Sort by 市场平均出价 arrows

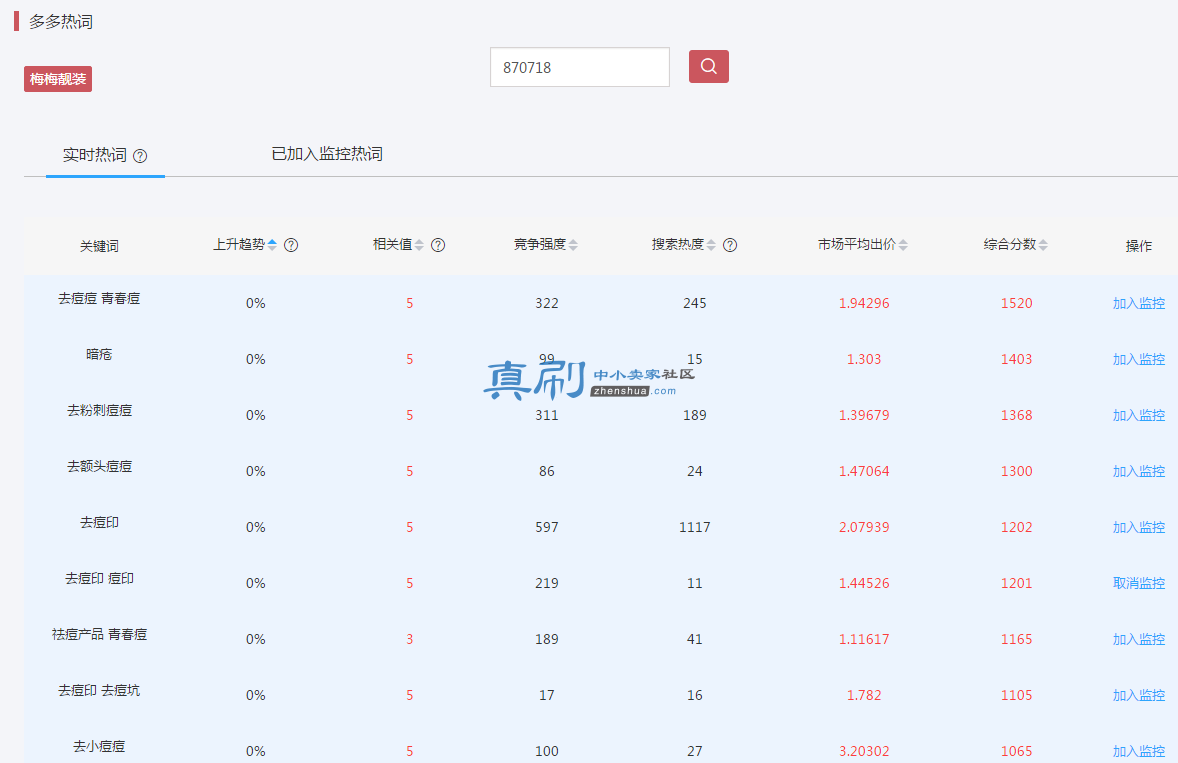[x=903, y=245]
